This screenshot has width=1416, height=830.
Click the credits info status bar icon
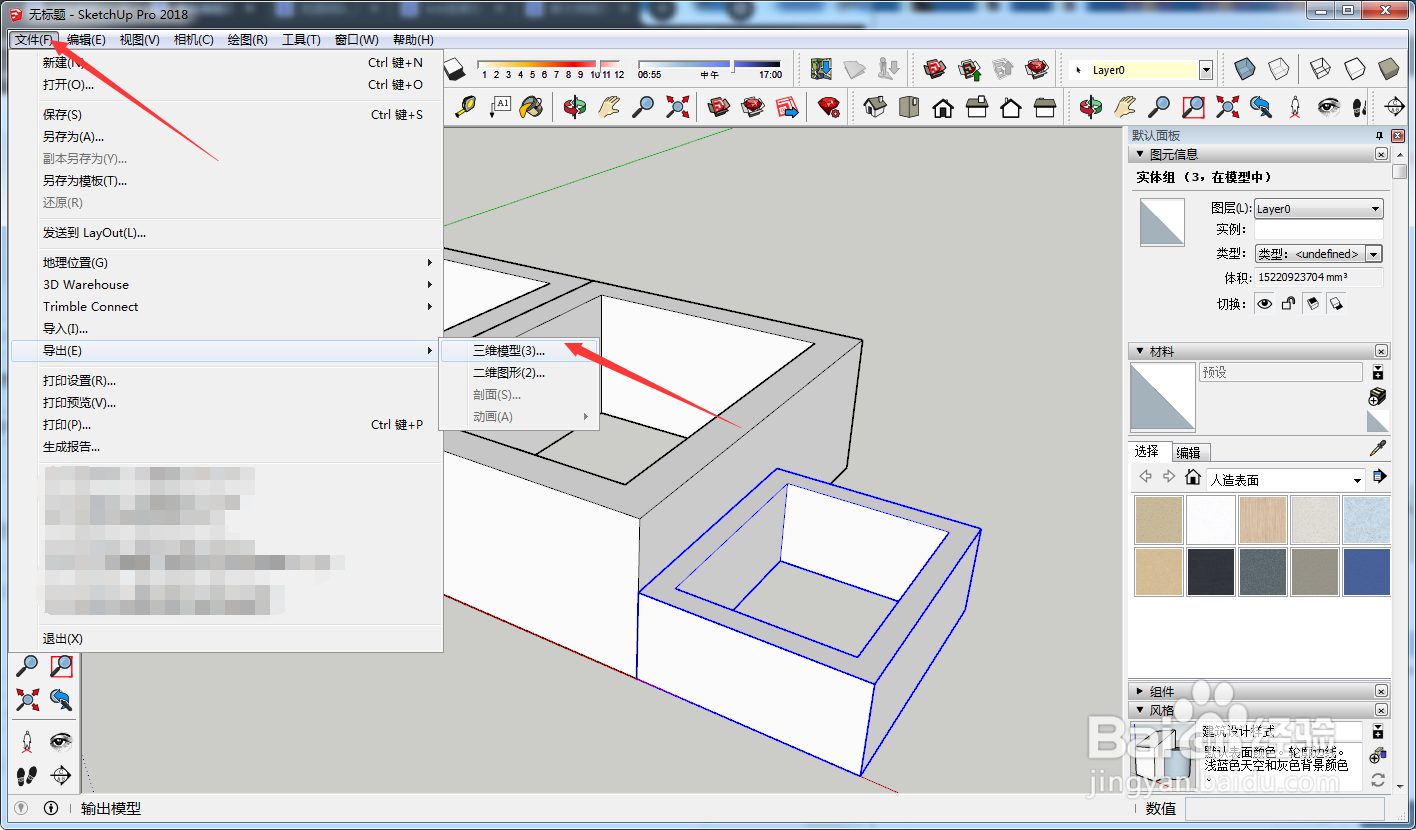pos(51,808)
